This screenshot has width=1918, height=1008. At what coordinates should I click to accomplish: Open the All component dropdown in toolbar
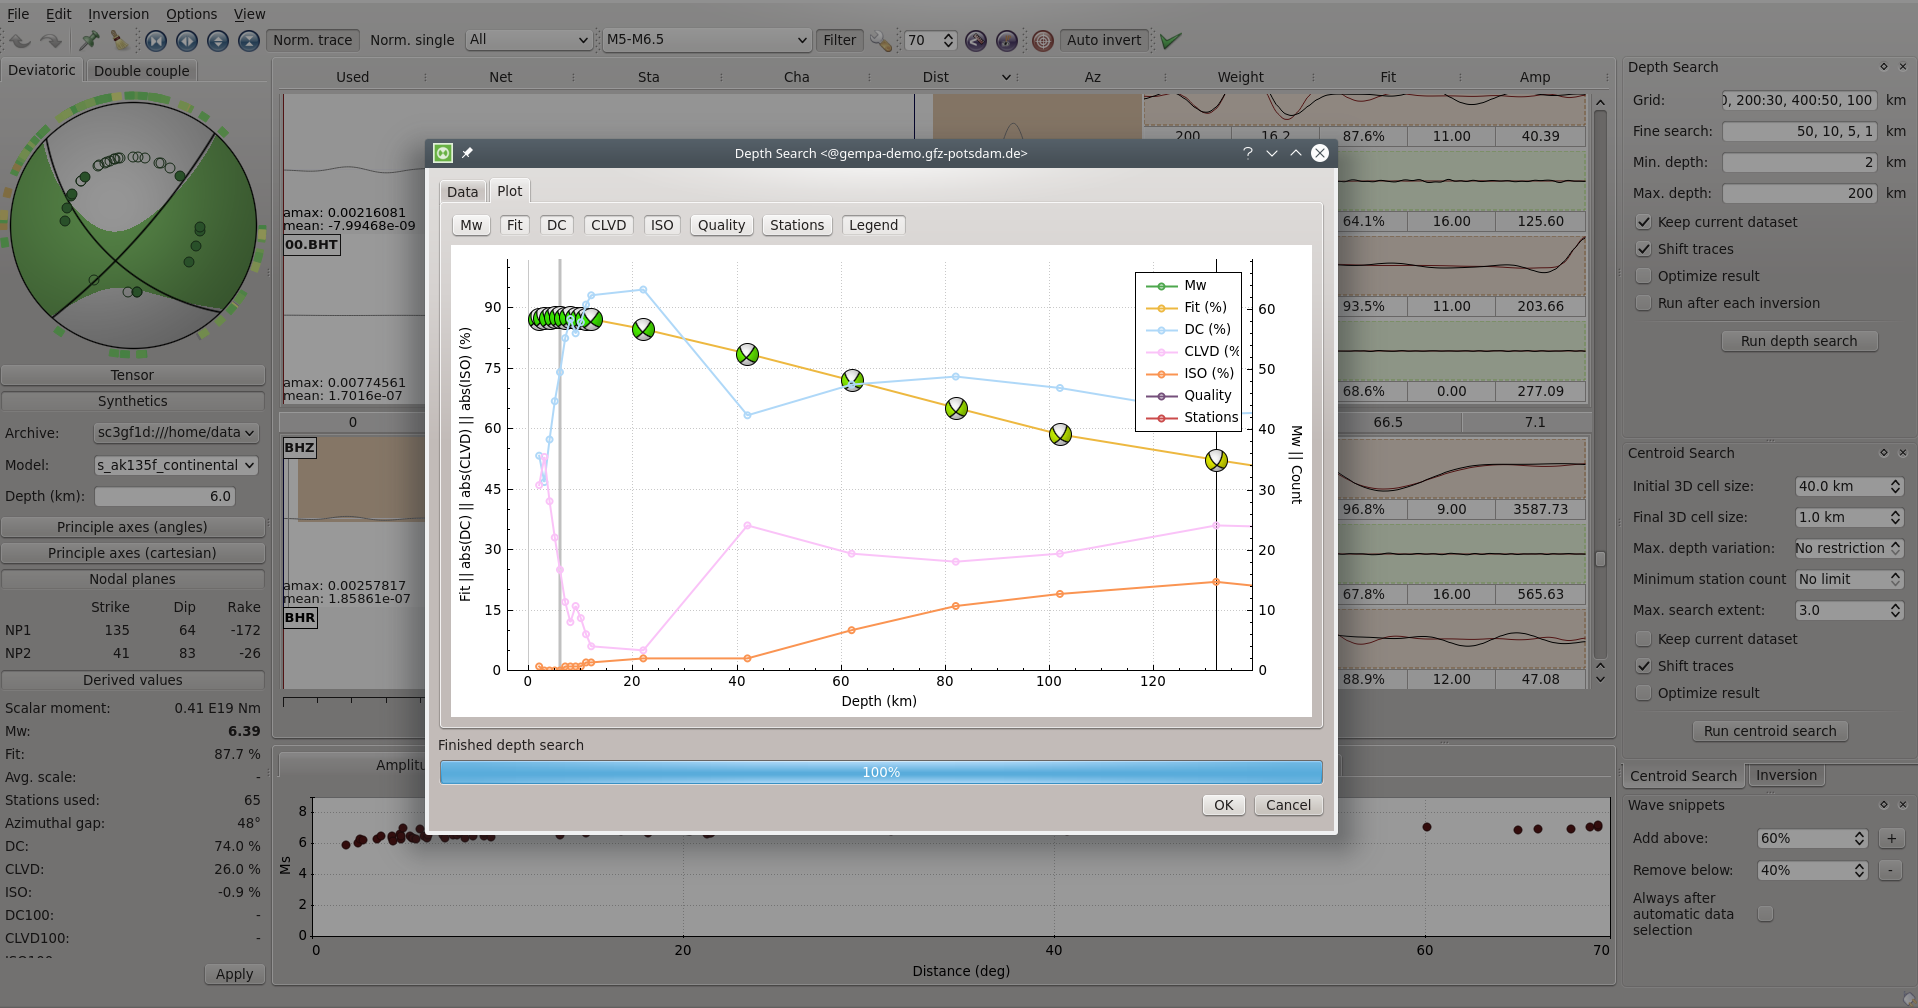click(x=528, y=40)
